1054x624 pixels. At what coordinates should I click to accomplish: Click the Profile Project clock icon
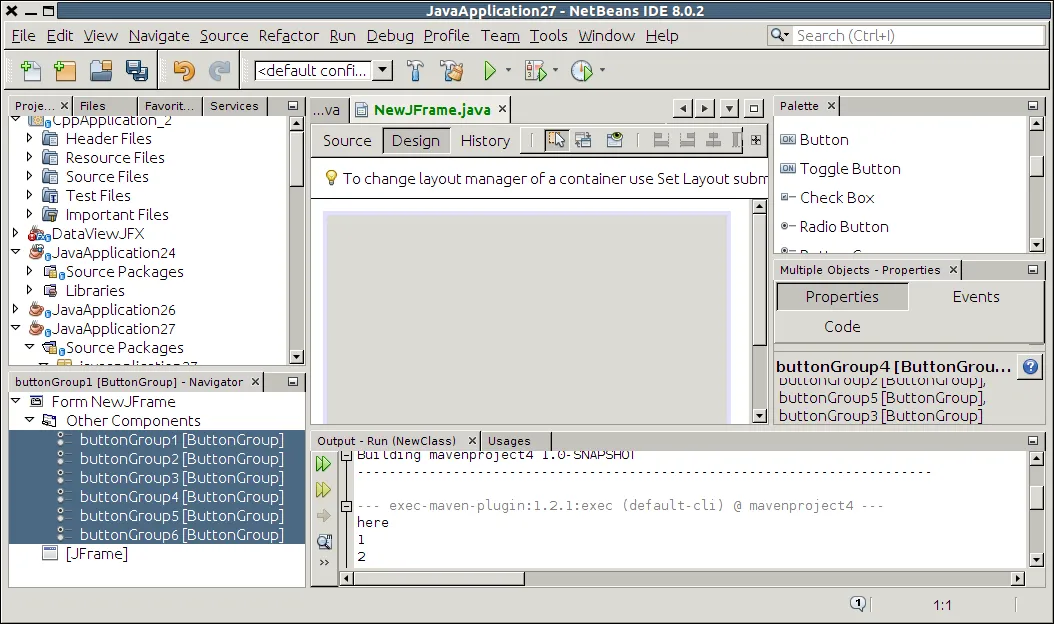(581, 71)
